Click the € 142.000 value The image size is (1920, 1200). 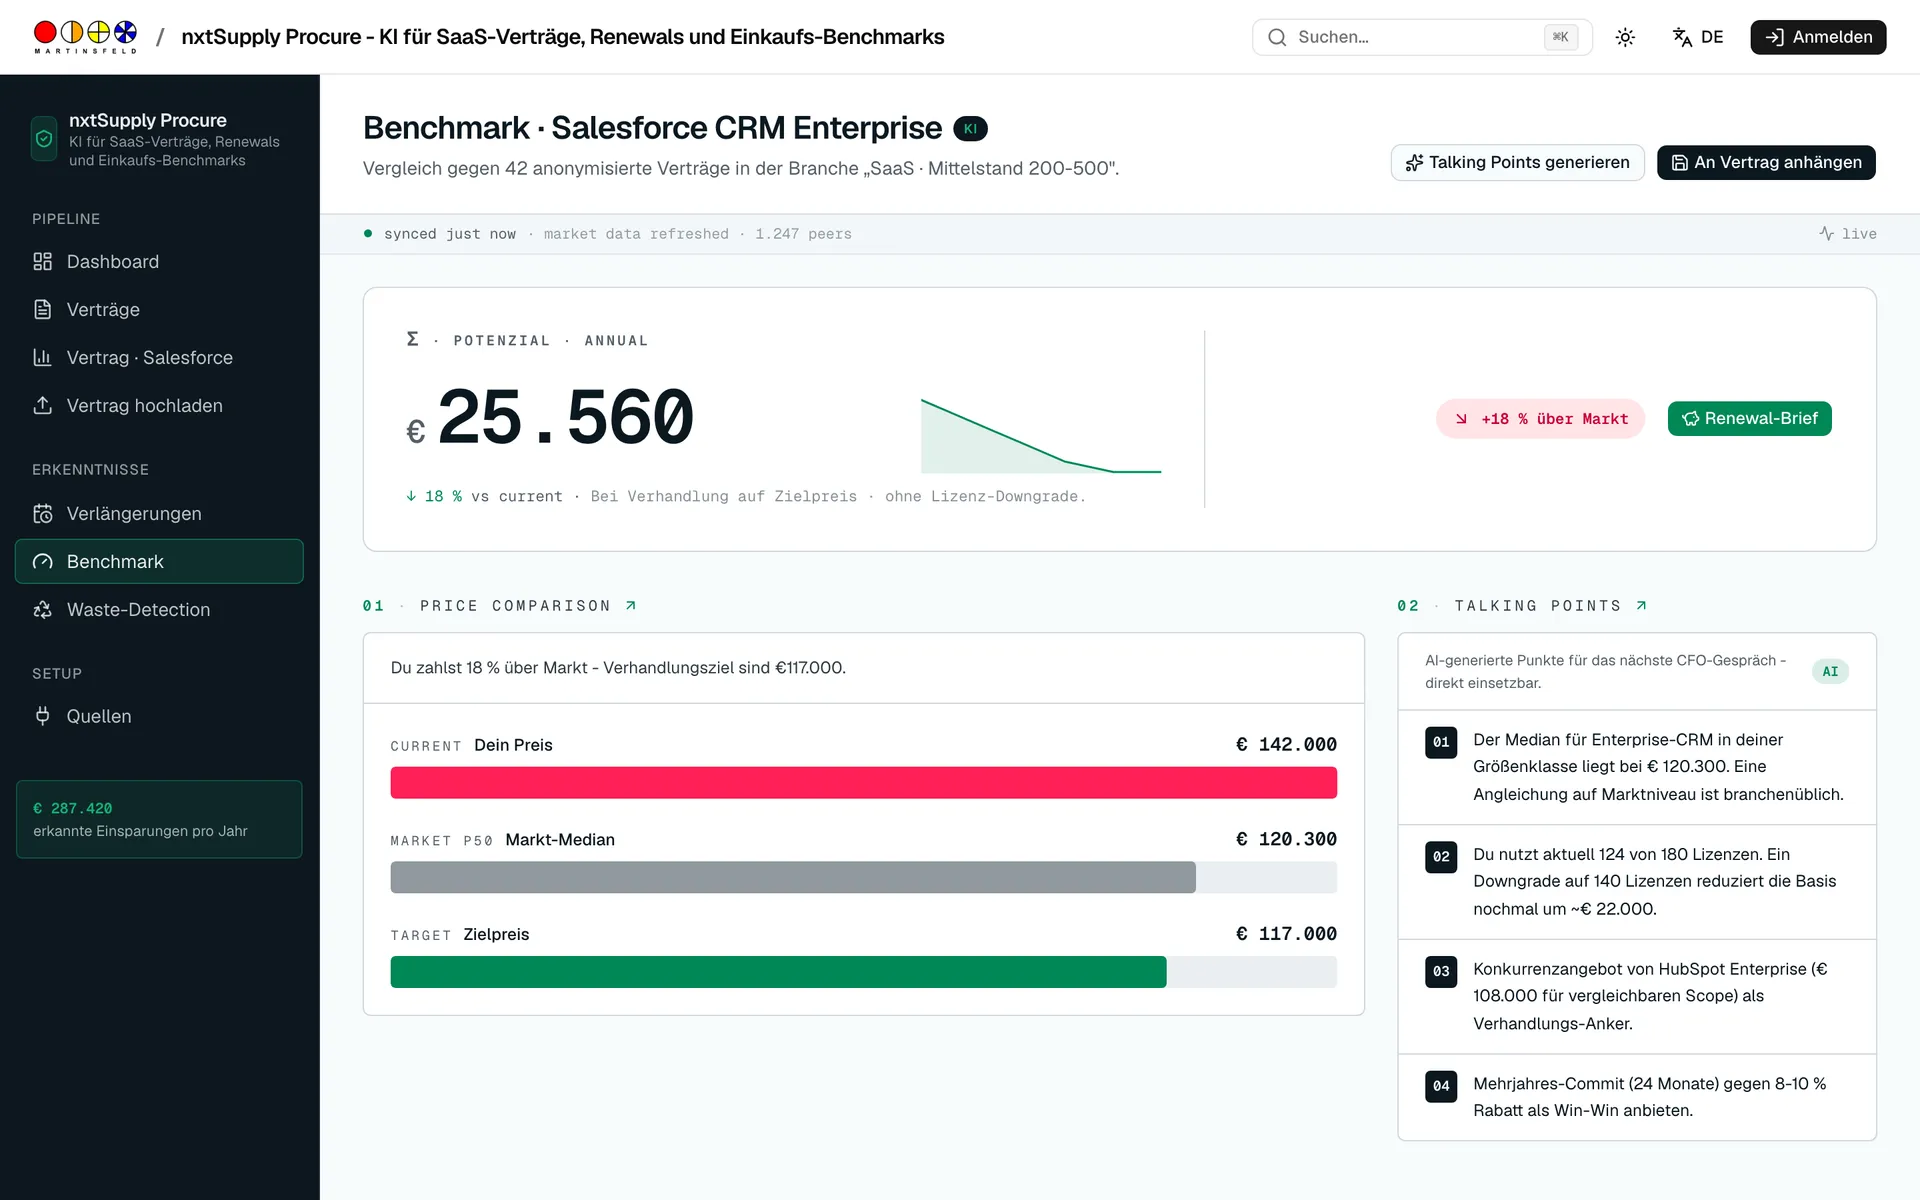[1286, 744]
